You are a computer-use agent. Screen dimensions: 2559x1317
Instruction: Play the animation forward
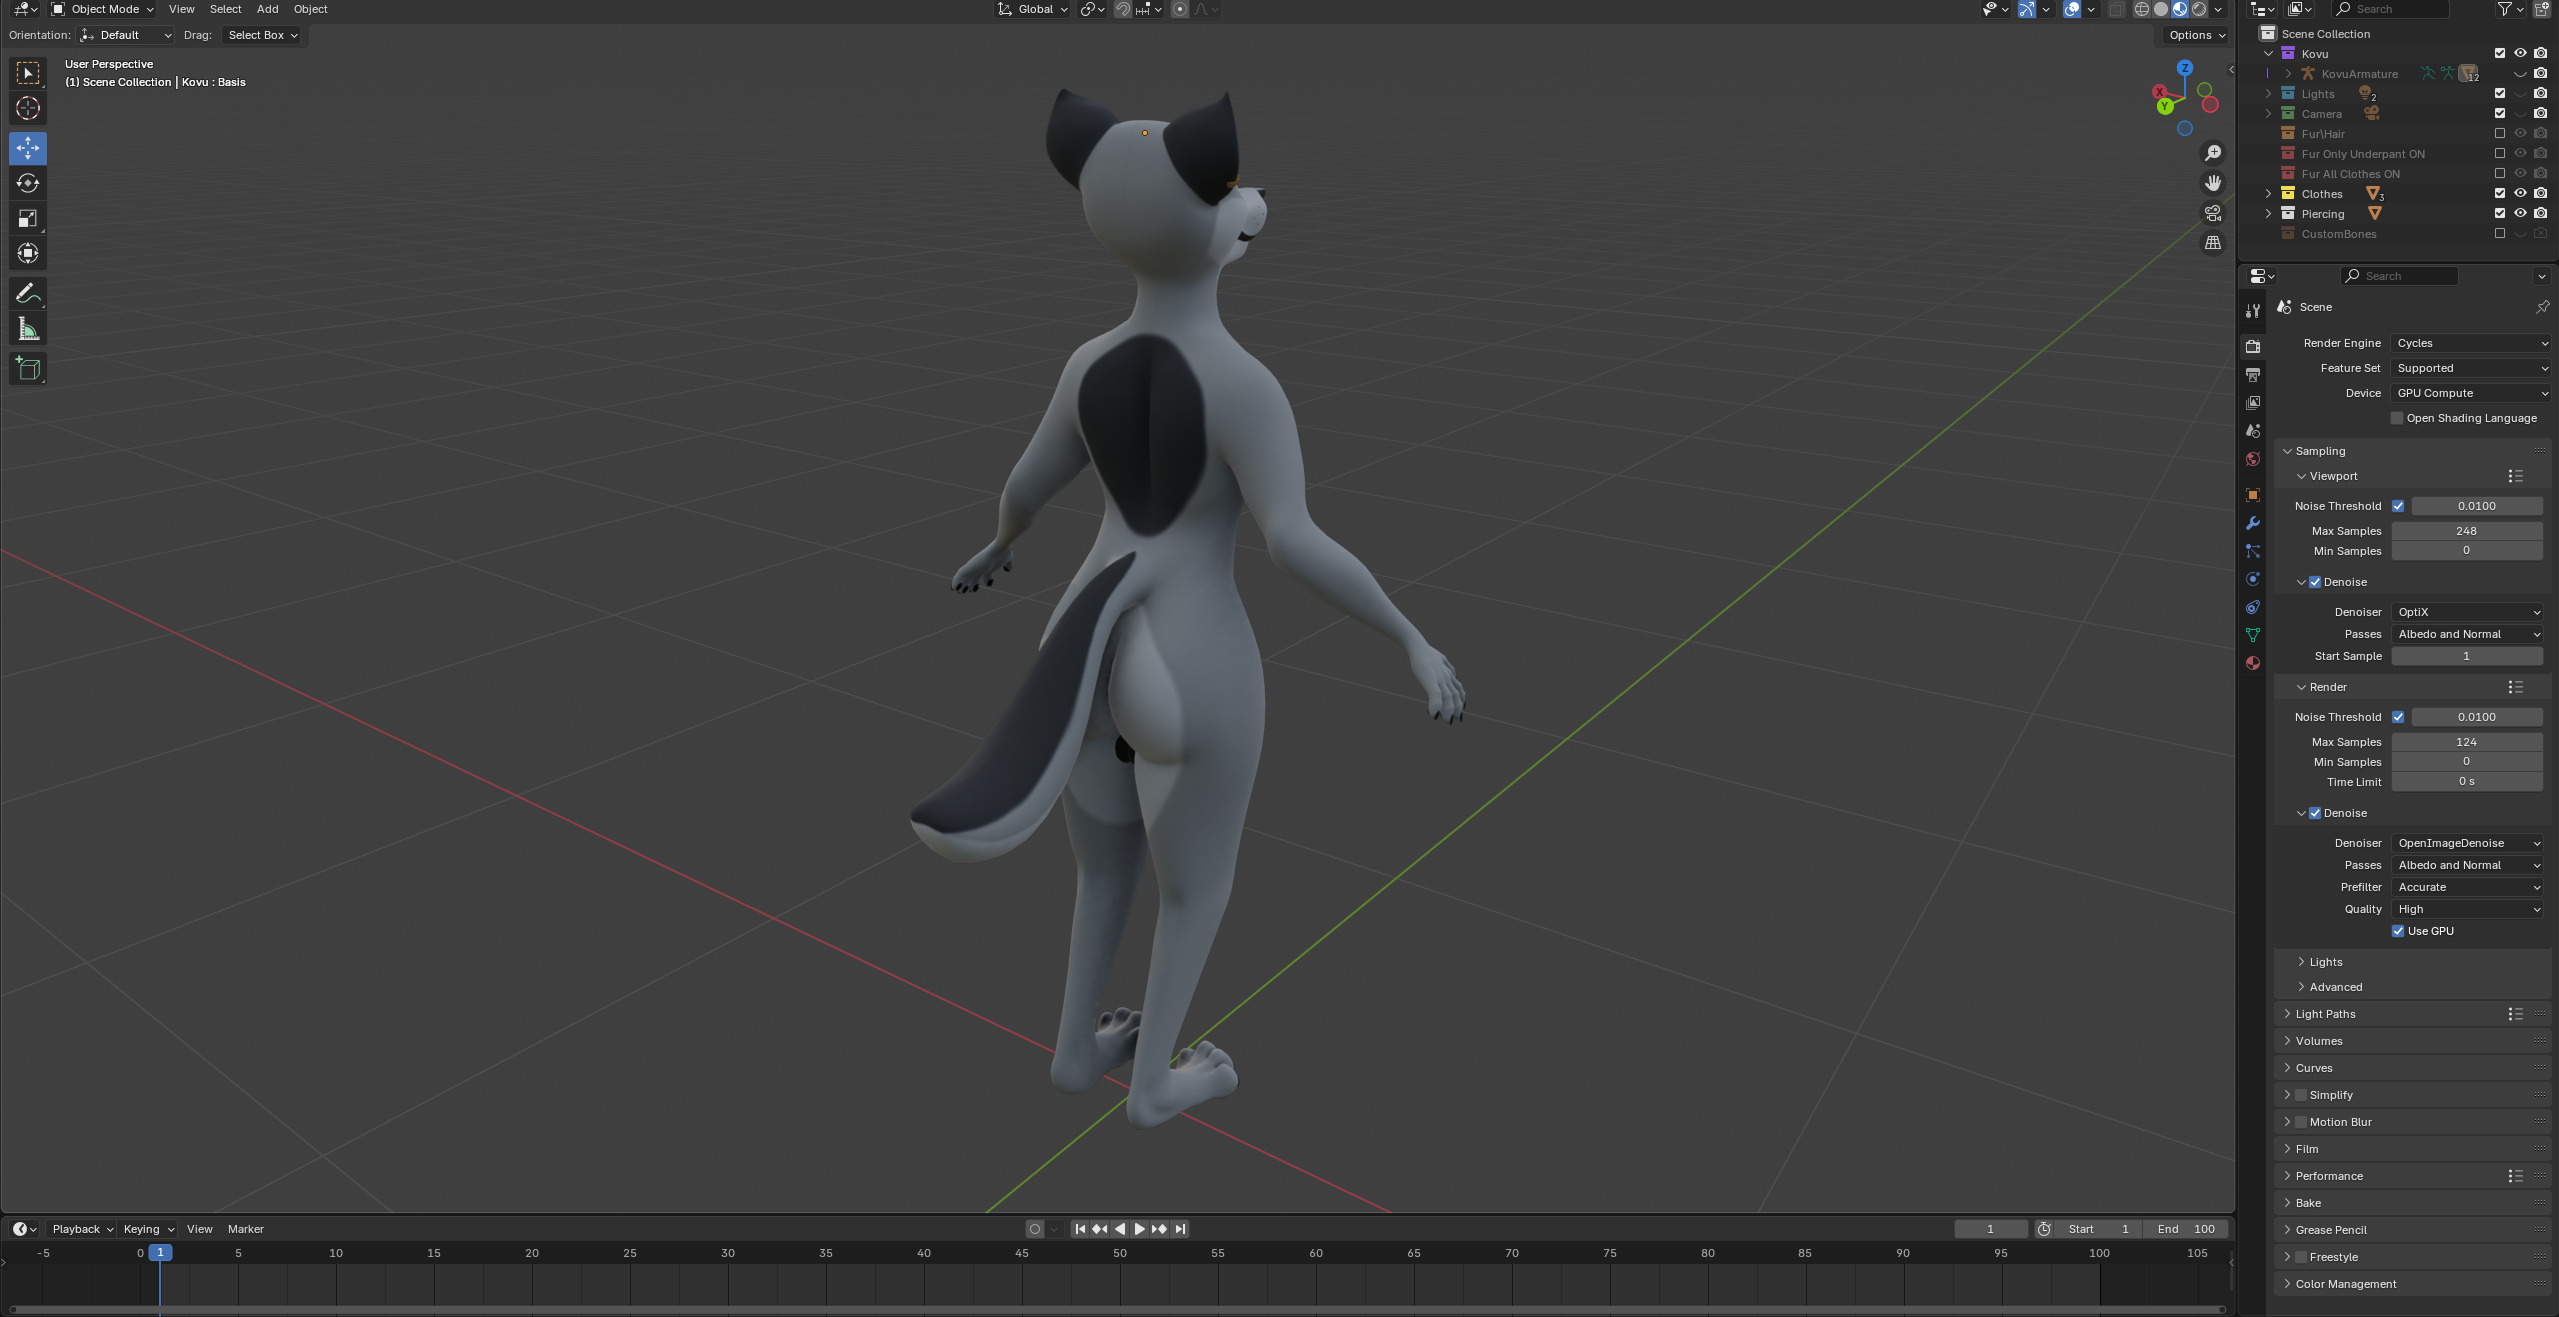(1140, 1229)
